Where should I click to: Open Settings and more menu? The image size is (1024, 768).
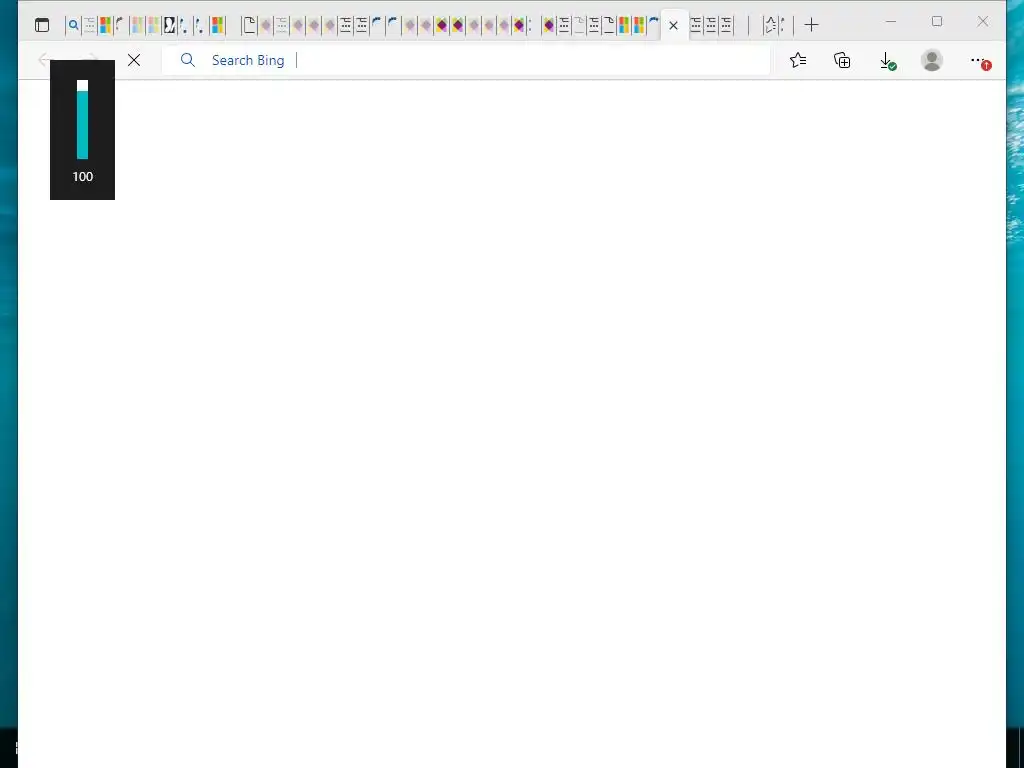(980, 61)
